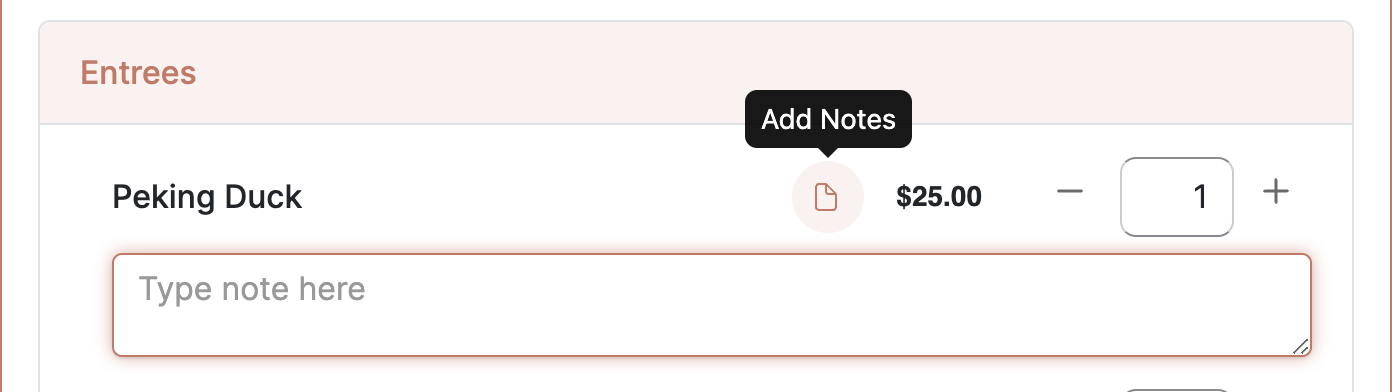Click the $25.00 price label
Viewport: 1392px width, 392px height.
tap(939, 197)
